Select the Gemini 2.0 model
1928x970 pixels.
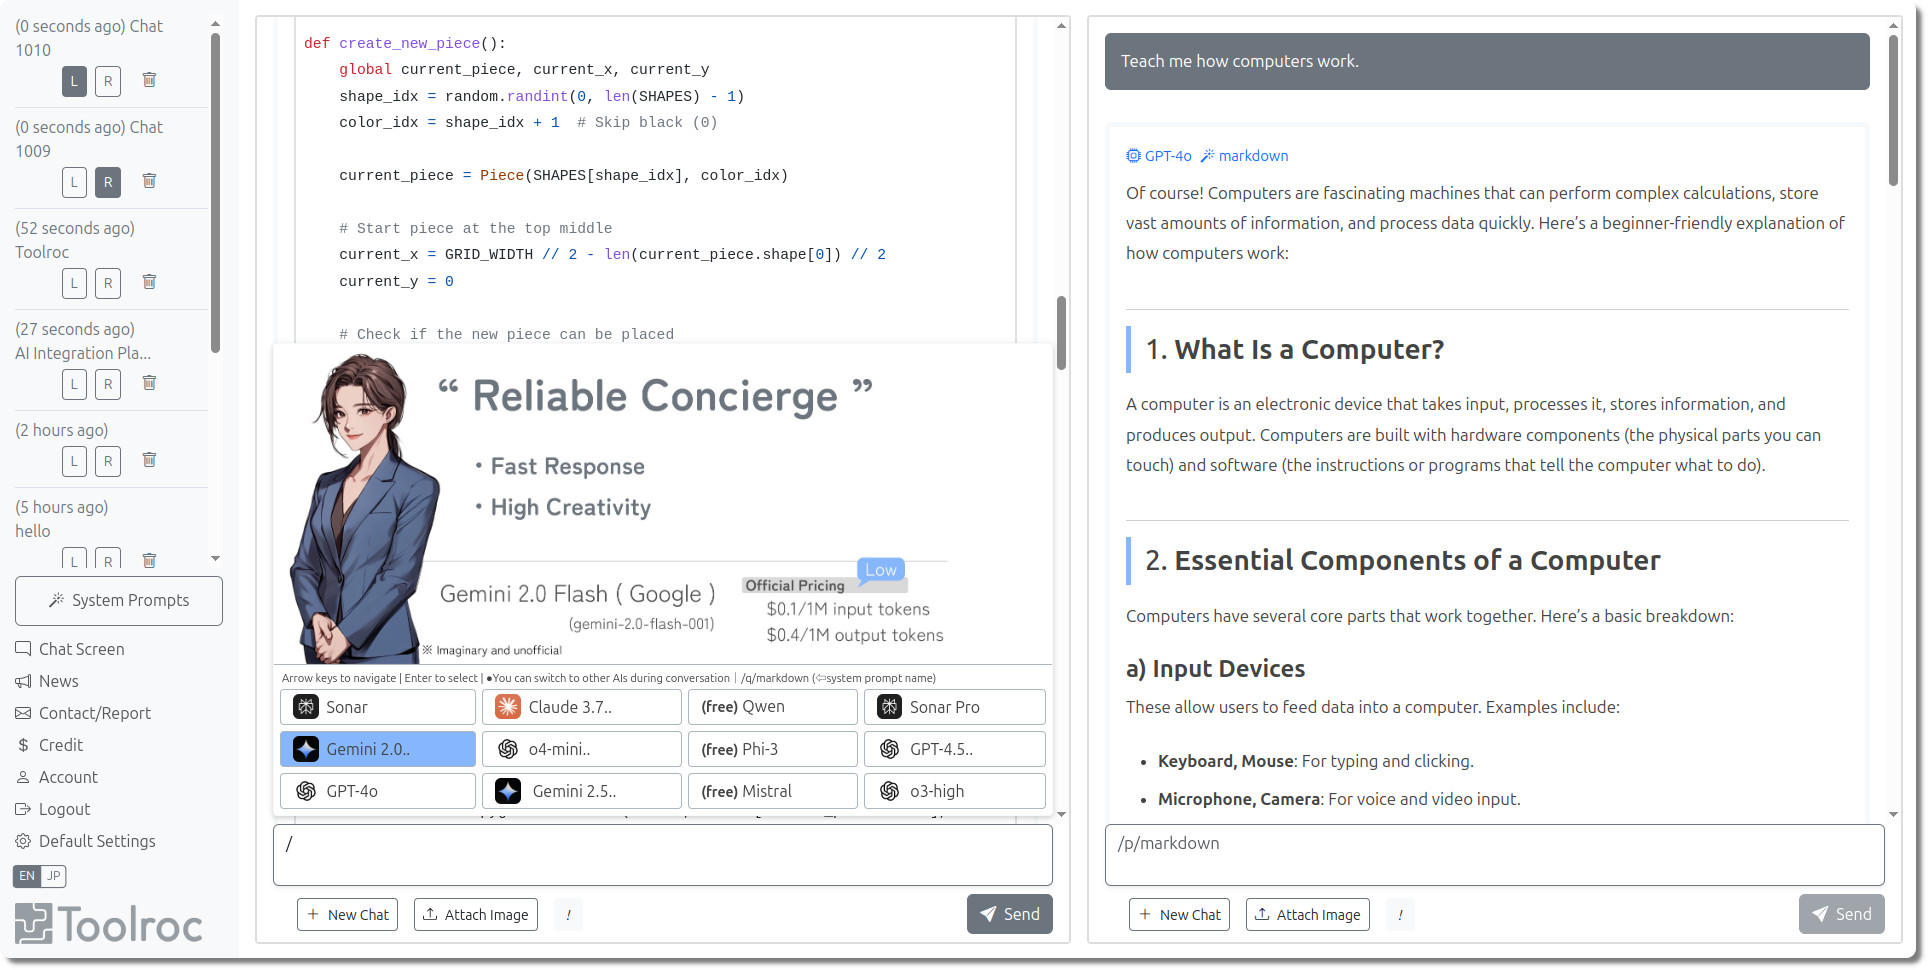coord(378,749)
